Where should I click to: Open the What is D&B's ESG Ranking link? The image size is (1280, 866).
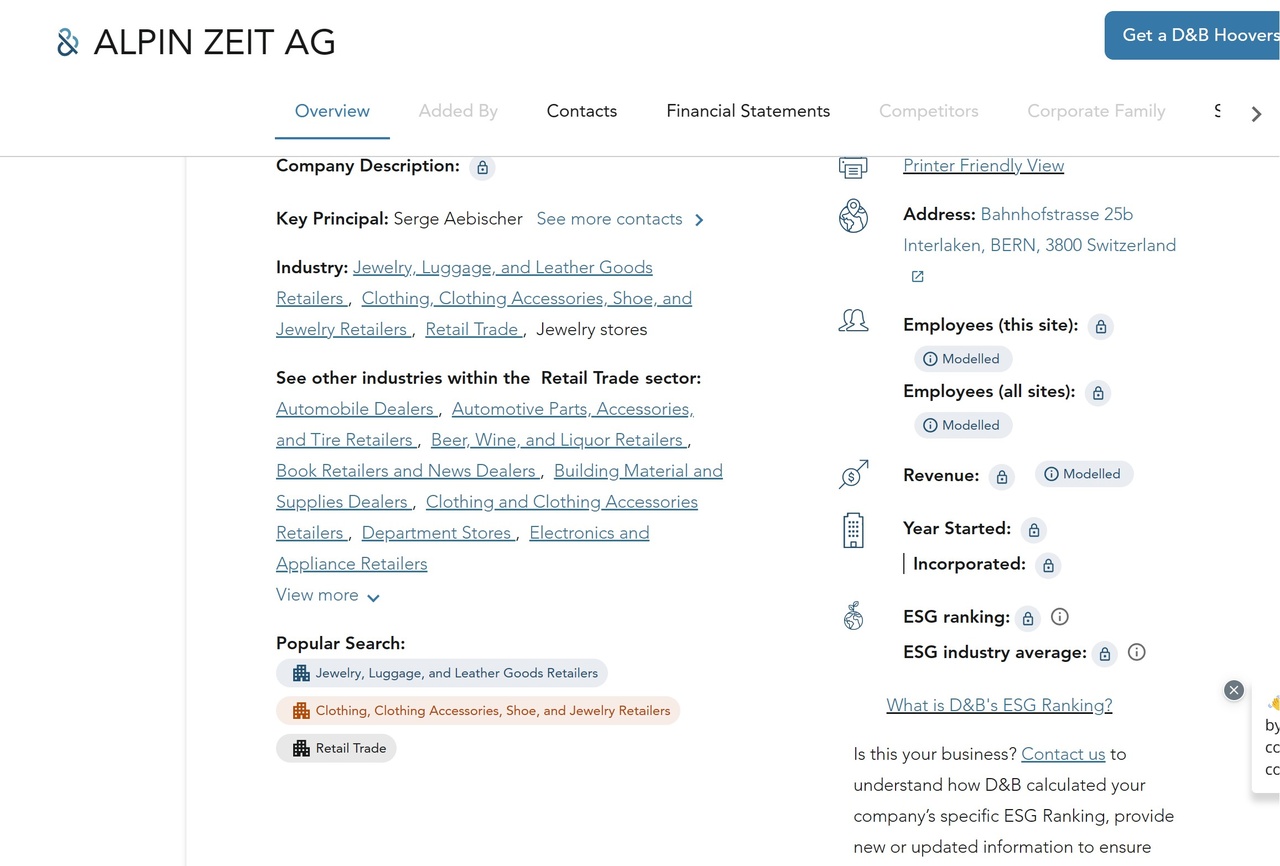click(999, 705)
